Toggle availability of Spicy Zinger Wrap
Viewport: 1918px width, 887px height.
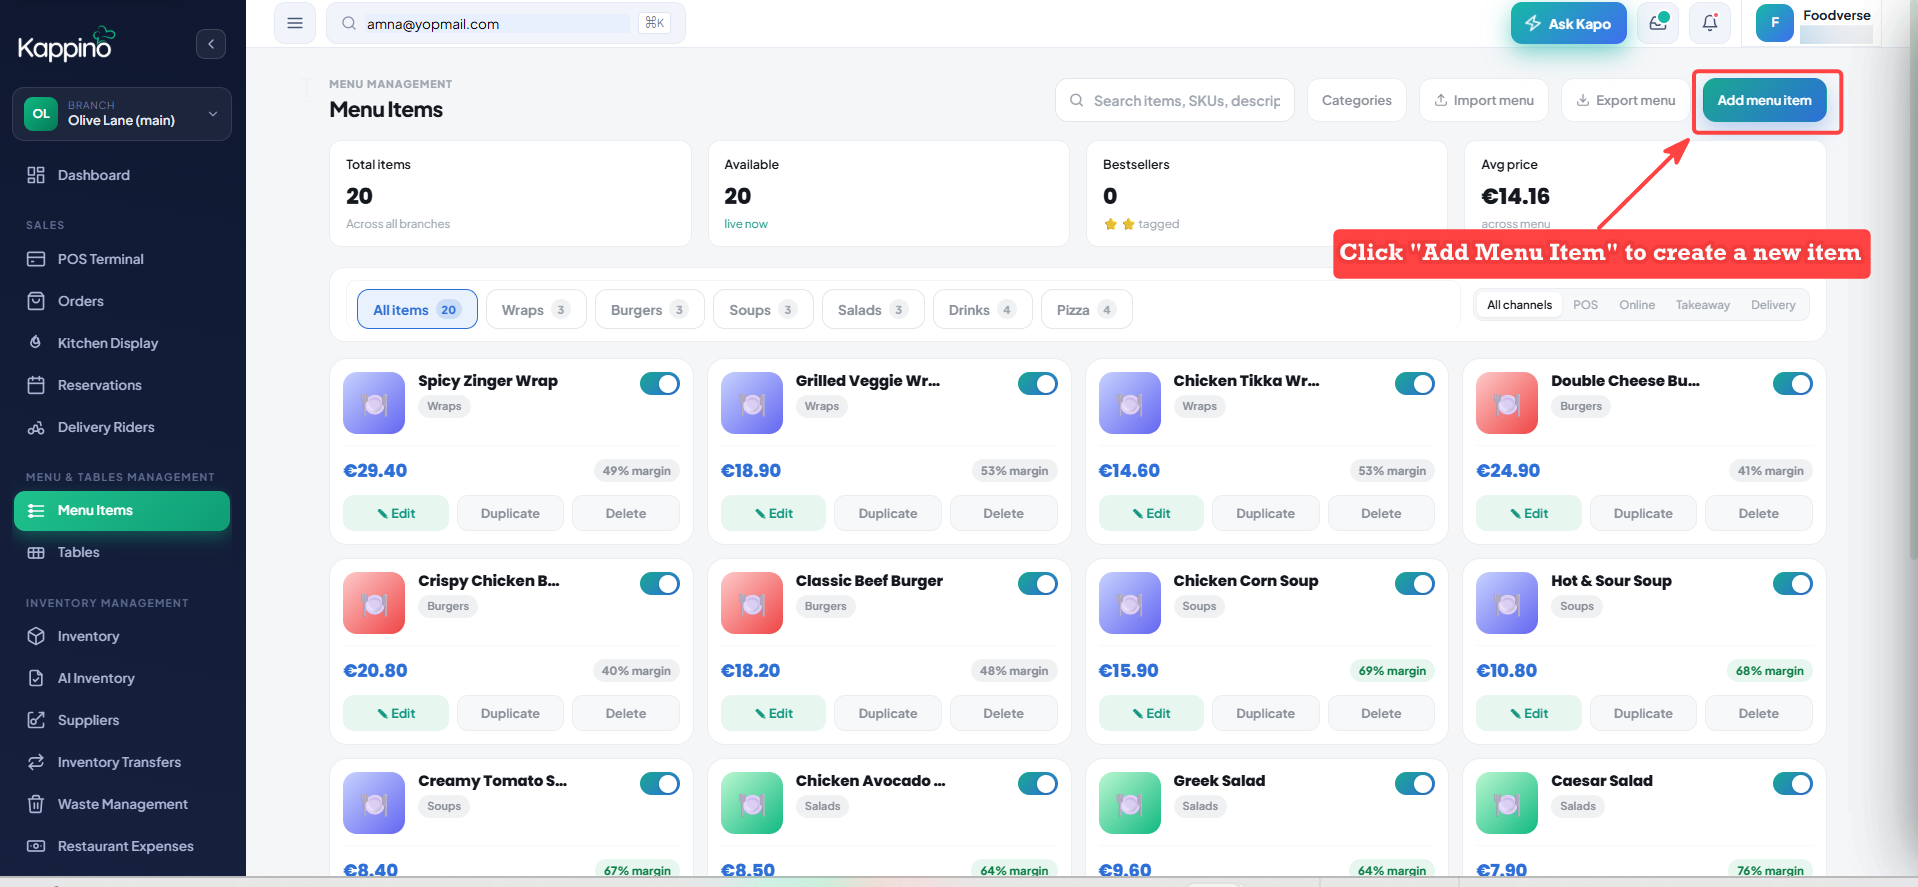660,384
